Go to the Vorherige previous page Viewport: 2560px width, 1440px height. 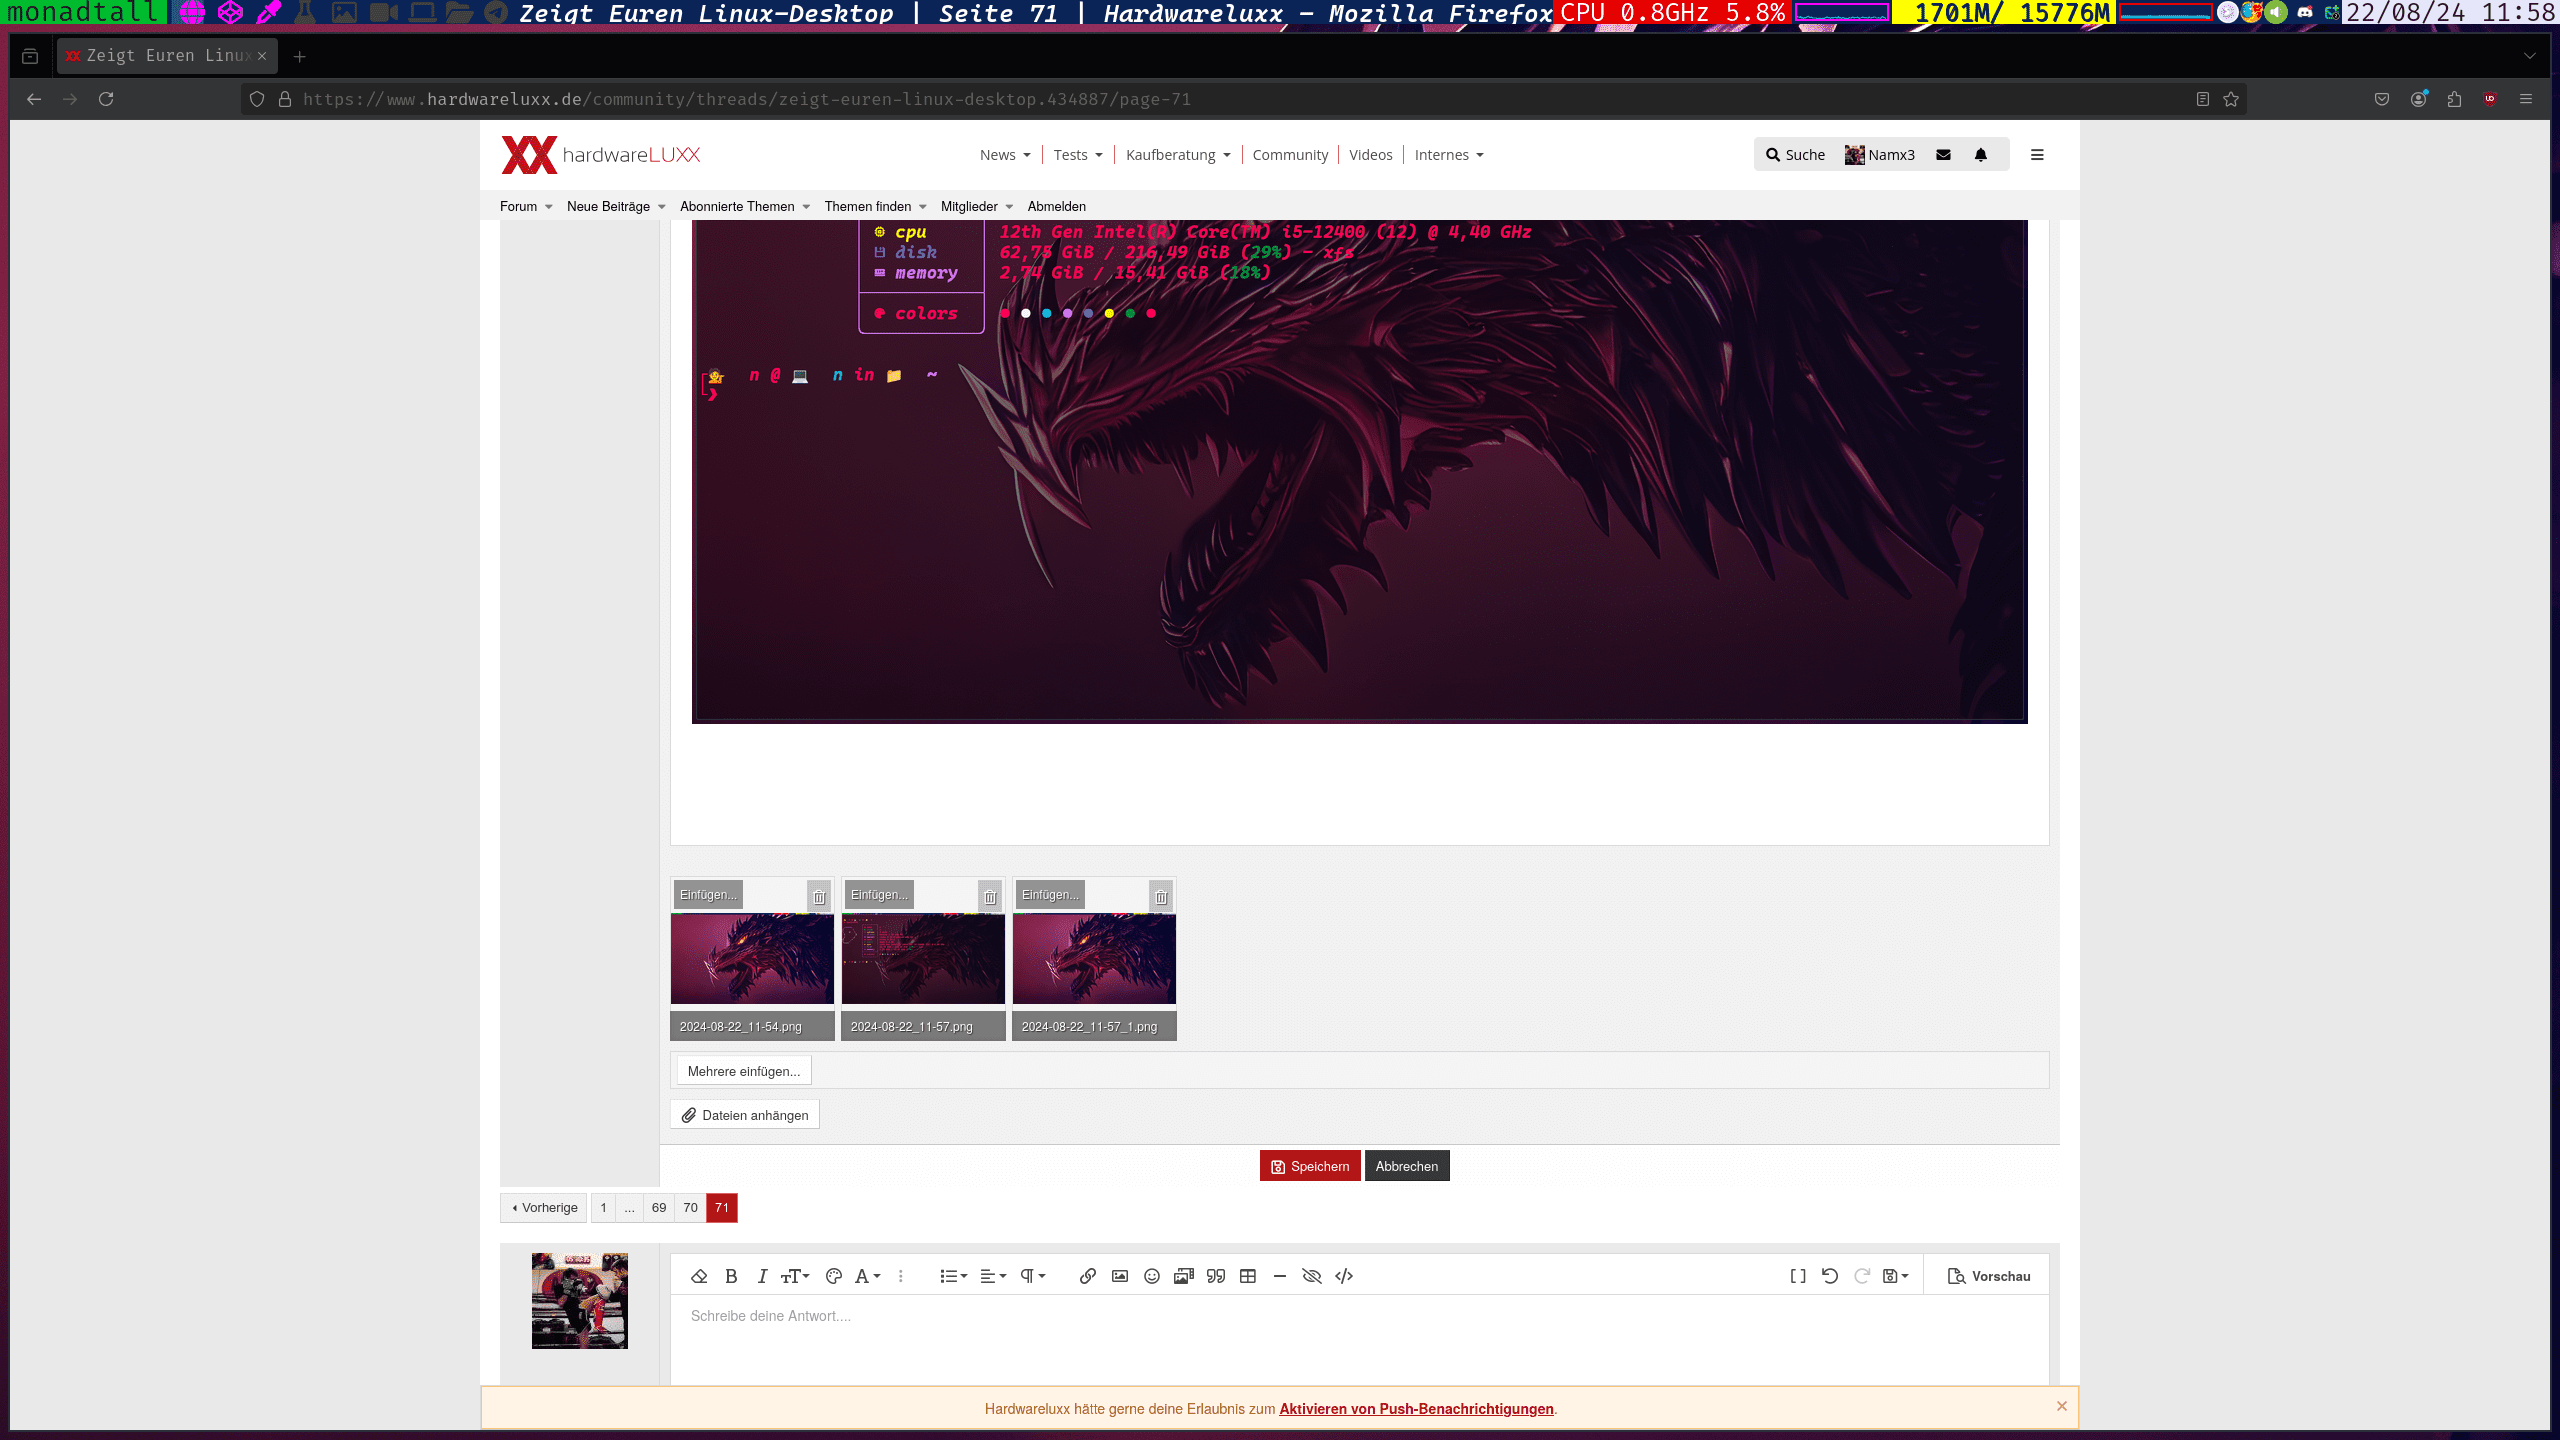[x=545, y=1208]
